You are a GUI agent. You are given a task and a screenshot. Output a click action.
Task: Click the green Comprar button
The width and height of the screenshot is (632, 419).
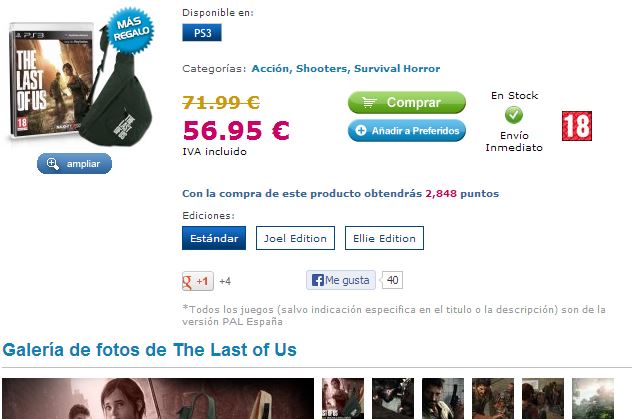407,102
